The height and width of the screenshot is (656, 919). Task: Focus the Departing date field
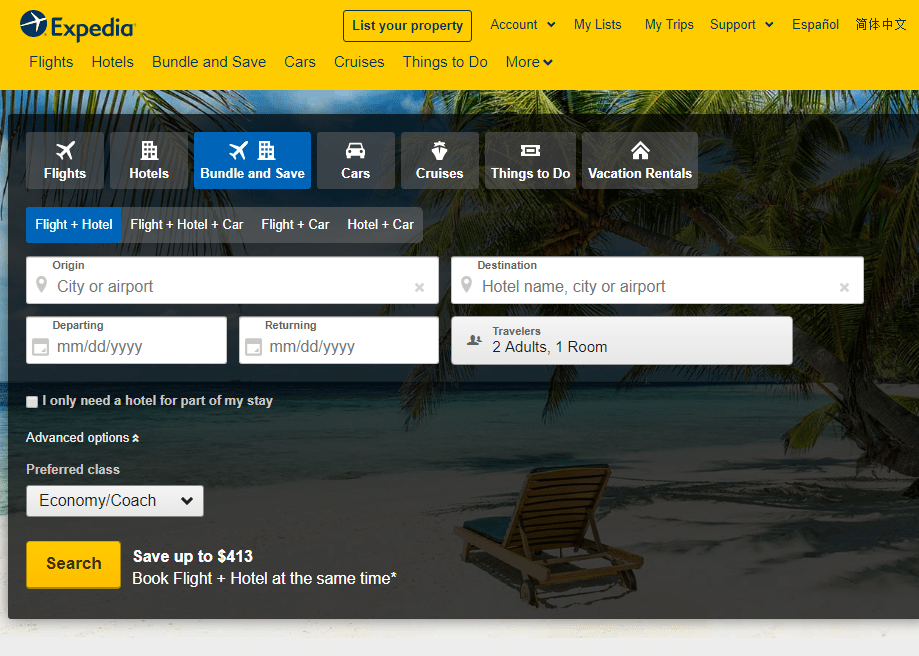coord(127,341)
